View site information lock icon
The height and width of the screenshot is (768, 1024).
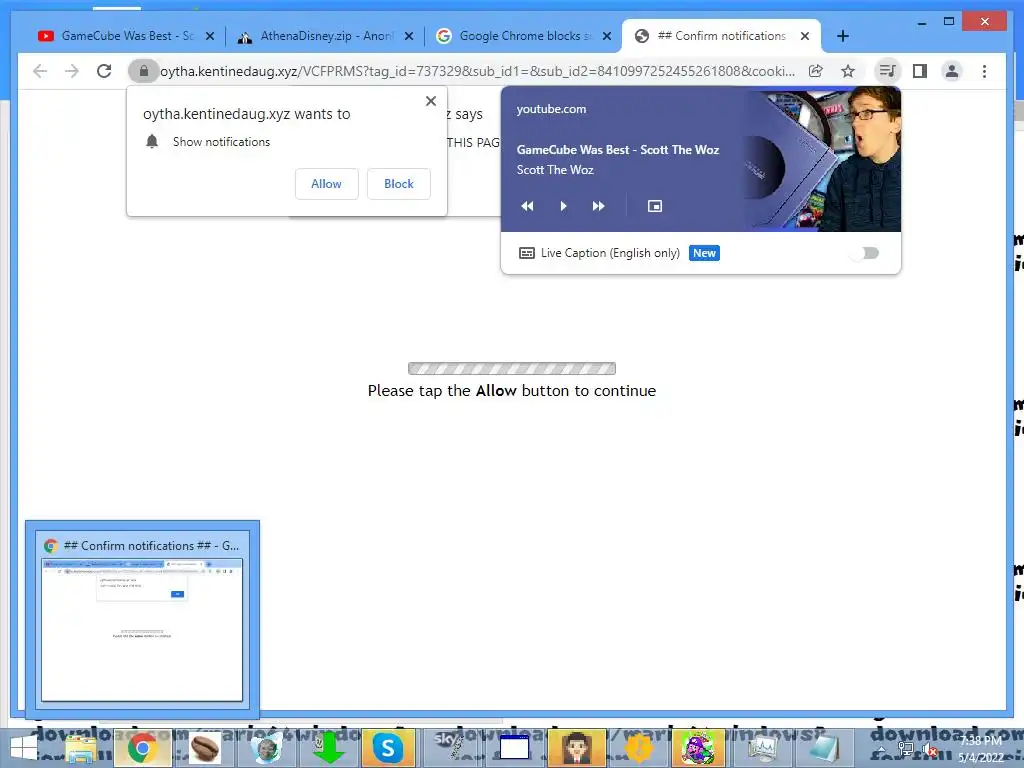[144, 71]
